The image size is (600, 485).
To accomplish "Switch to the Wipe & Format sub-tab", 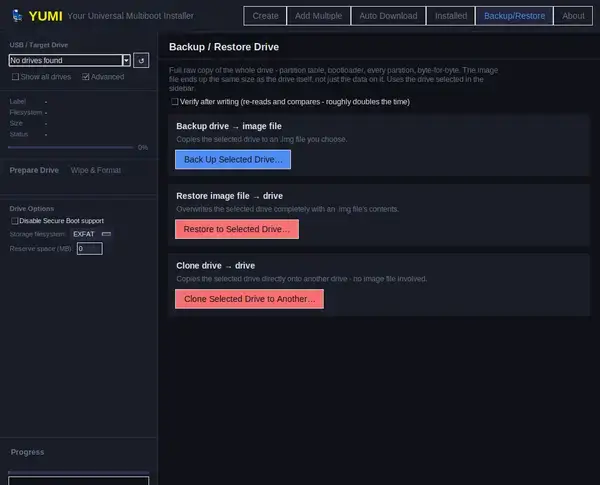I will (96, 170).
